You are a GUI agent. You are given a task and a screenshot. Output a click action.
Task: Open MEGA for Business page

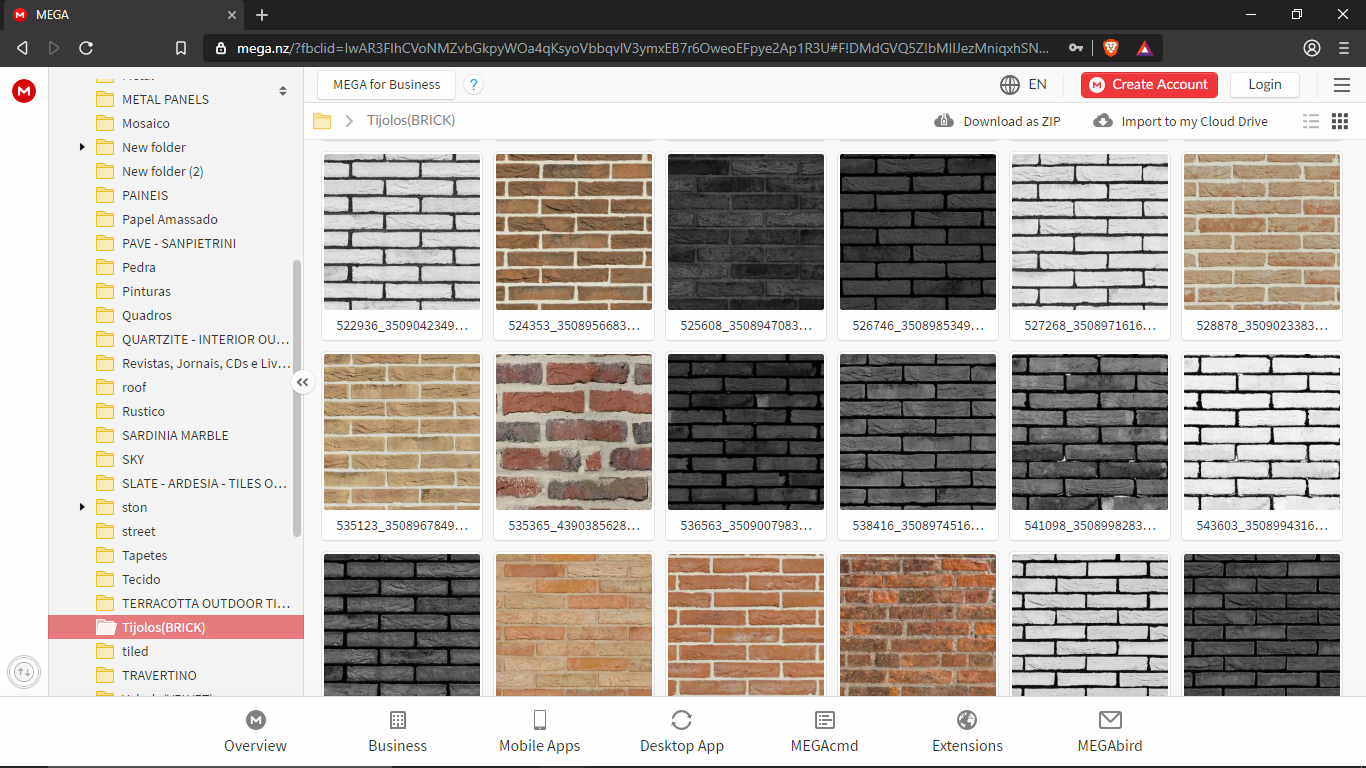point(385,85)
